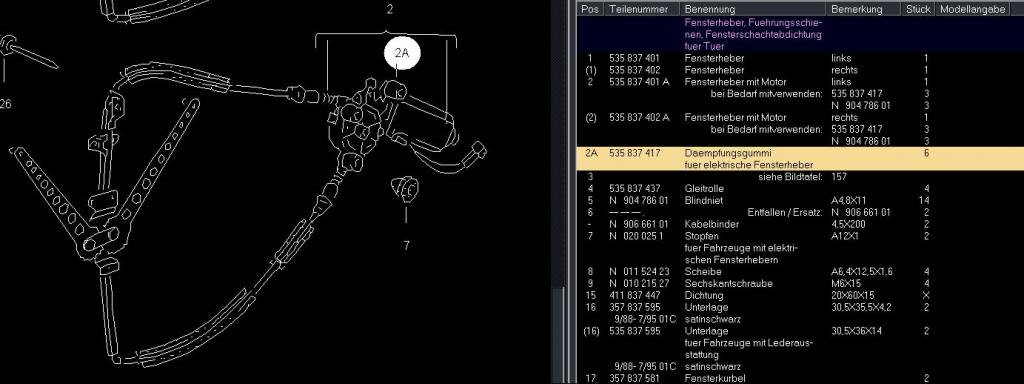Image resolution: width=1024 pixels, height=384 pixels.
Task: Select the highlighted Daempfungsgummi row 2A
Action: pyautogui.click(x=800, y=159)
